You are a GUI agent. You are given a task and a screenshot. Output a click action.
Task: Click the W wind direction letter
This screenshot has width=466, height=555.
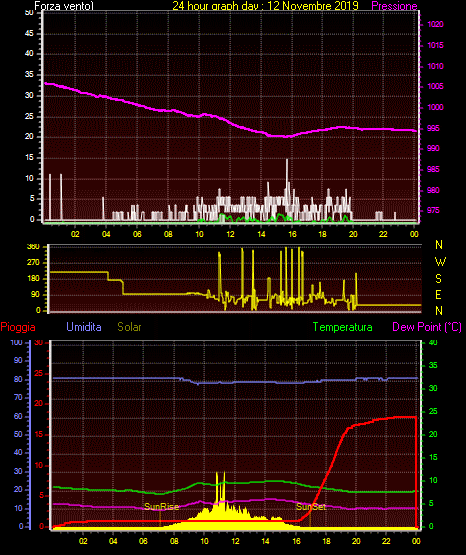click(x=440, y=262)
